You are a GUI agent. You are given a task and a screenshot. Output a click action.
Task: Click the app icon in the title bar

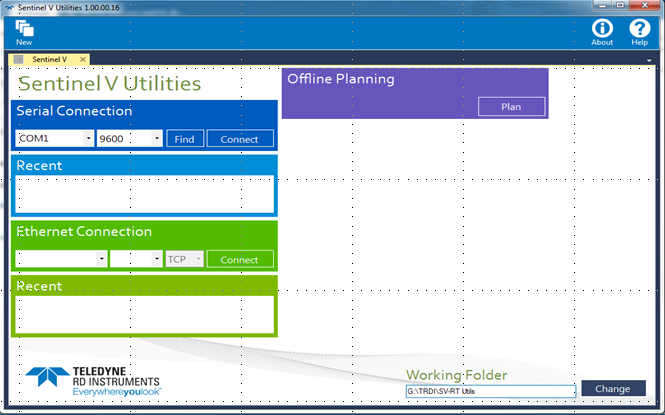tap(9, 7)
